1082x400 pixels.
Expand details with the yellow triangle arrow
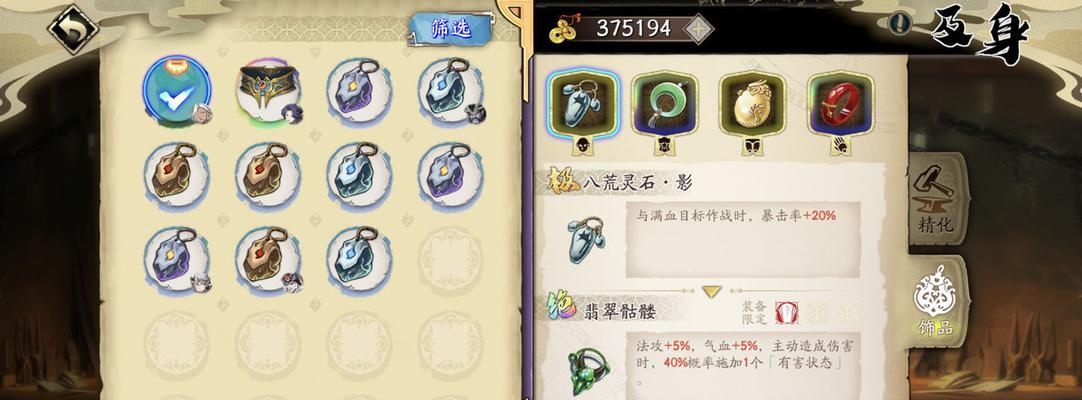tap(712, 292)
